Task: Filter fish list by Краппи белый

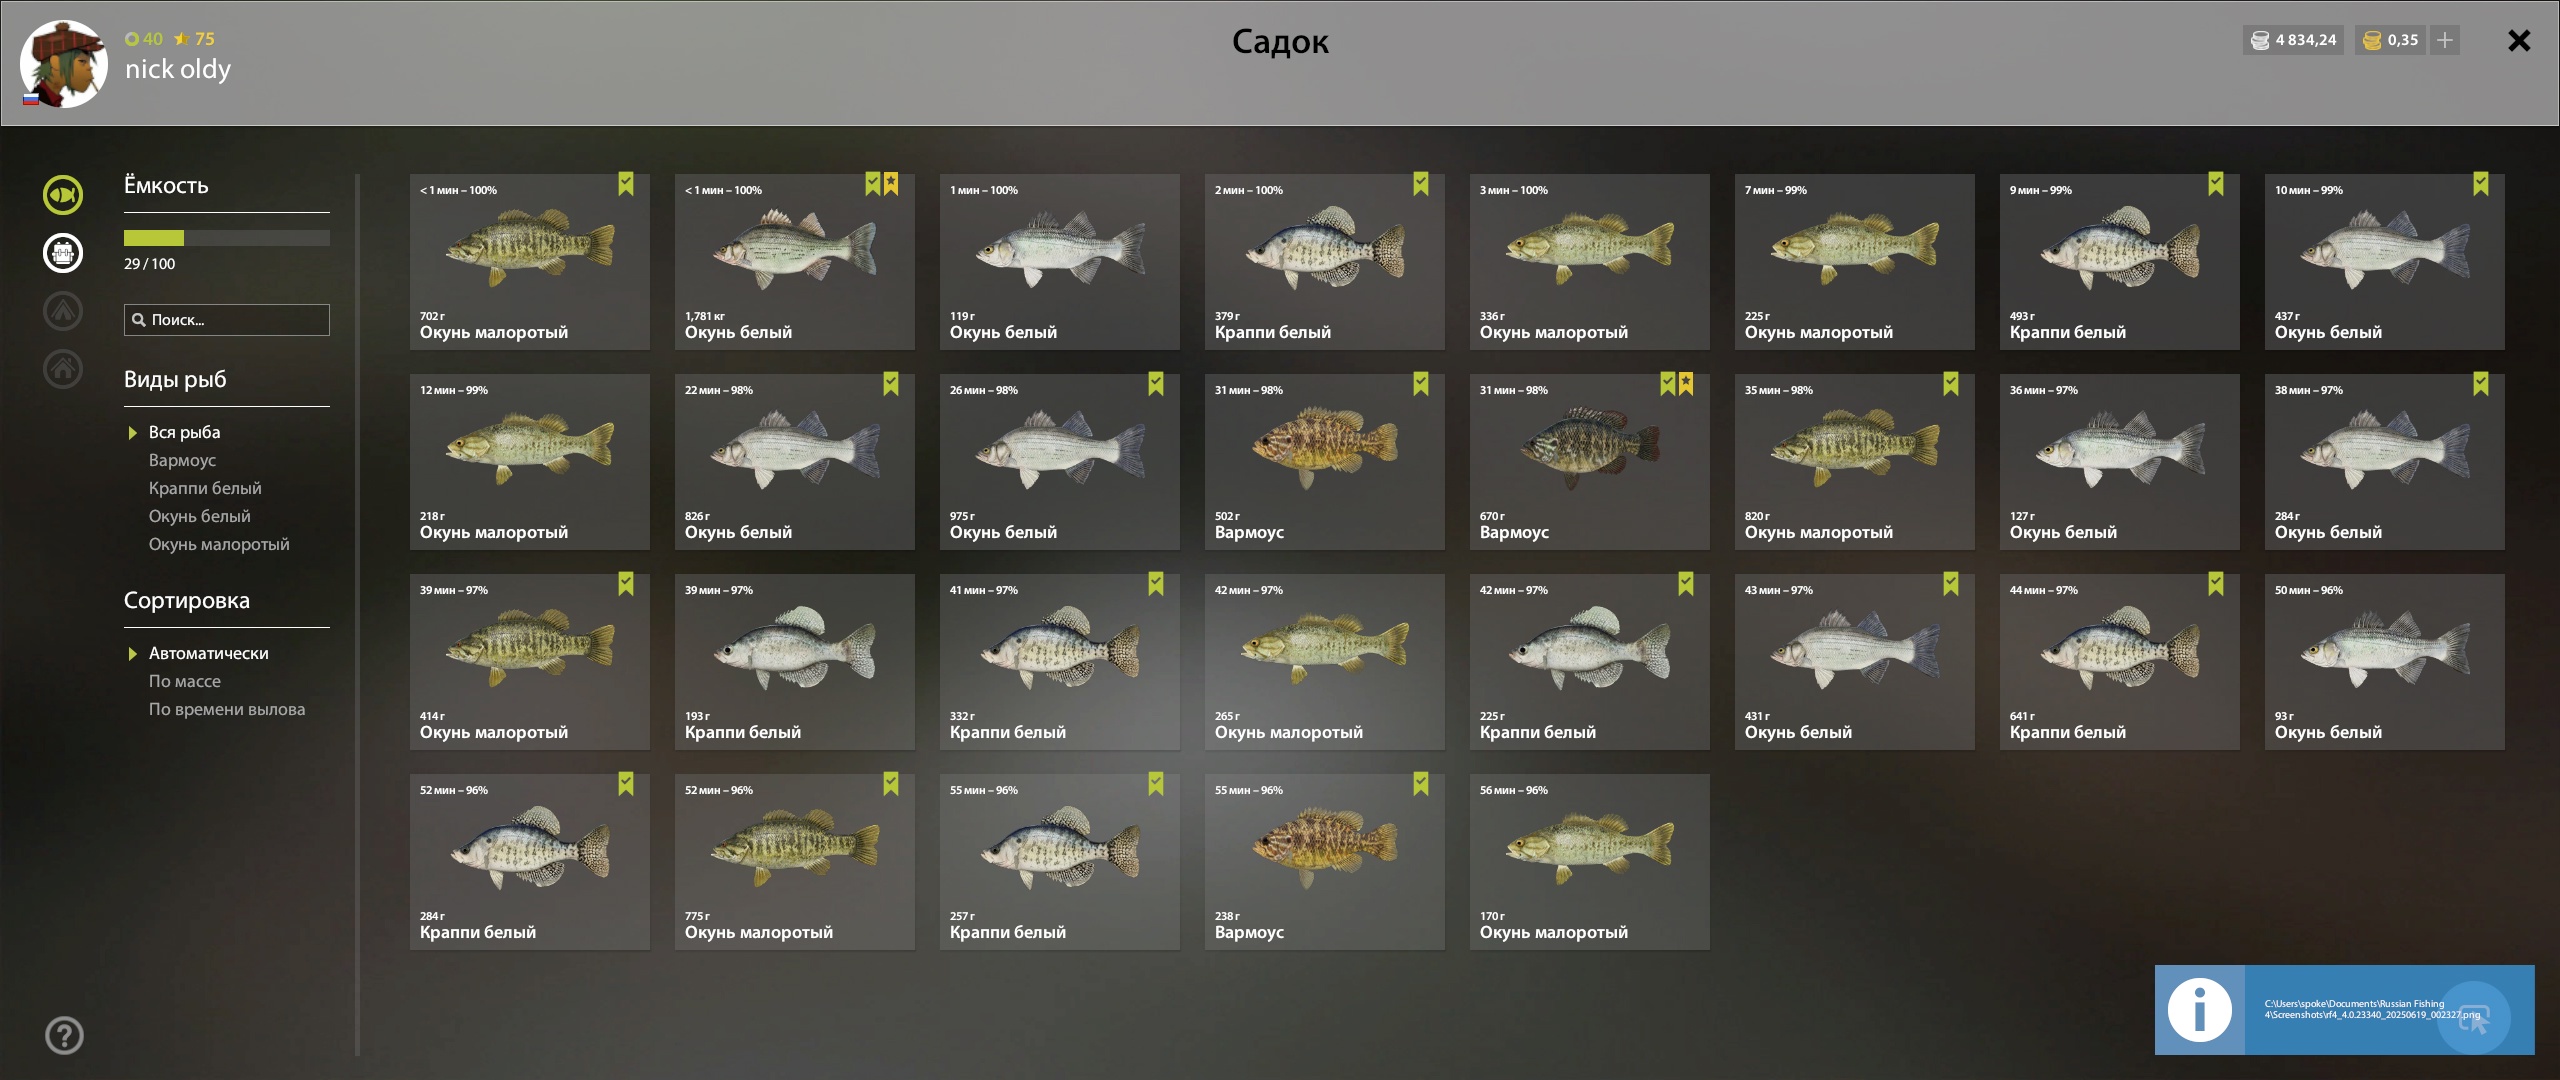Action: click(205, 488)
